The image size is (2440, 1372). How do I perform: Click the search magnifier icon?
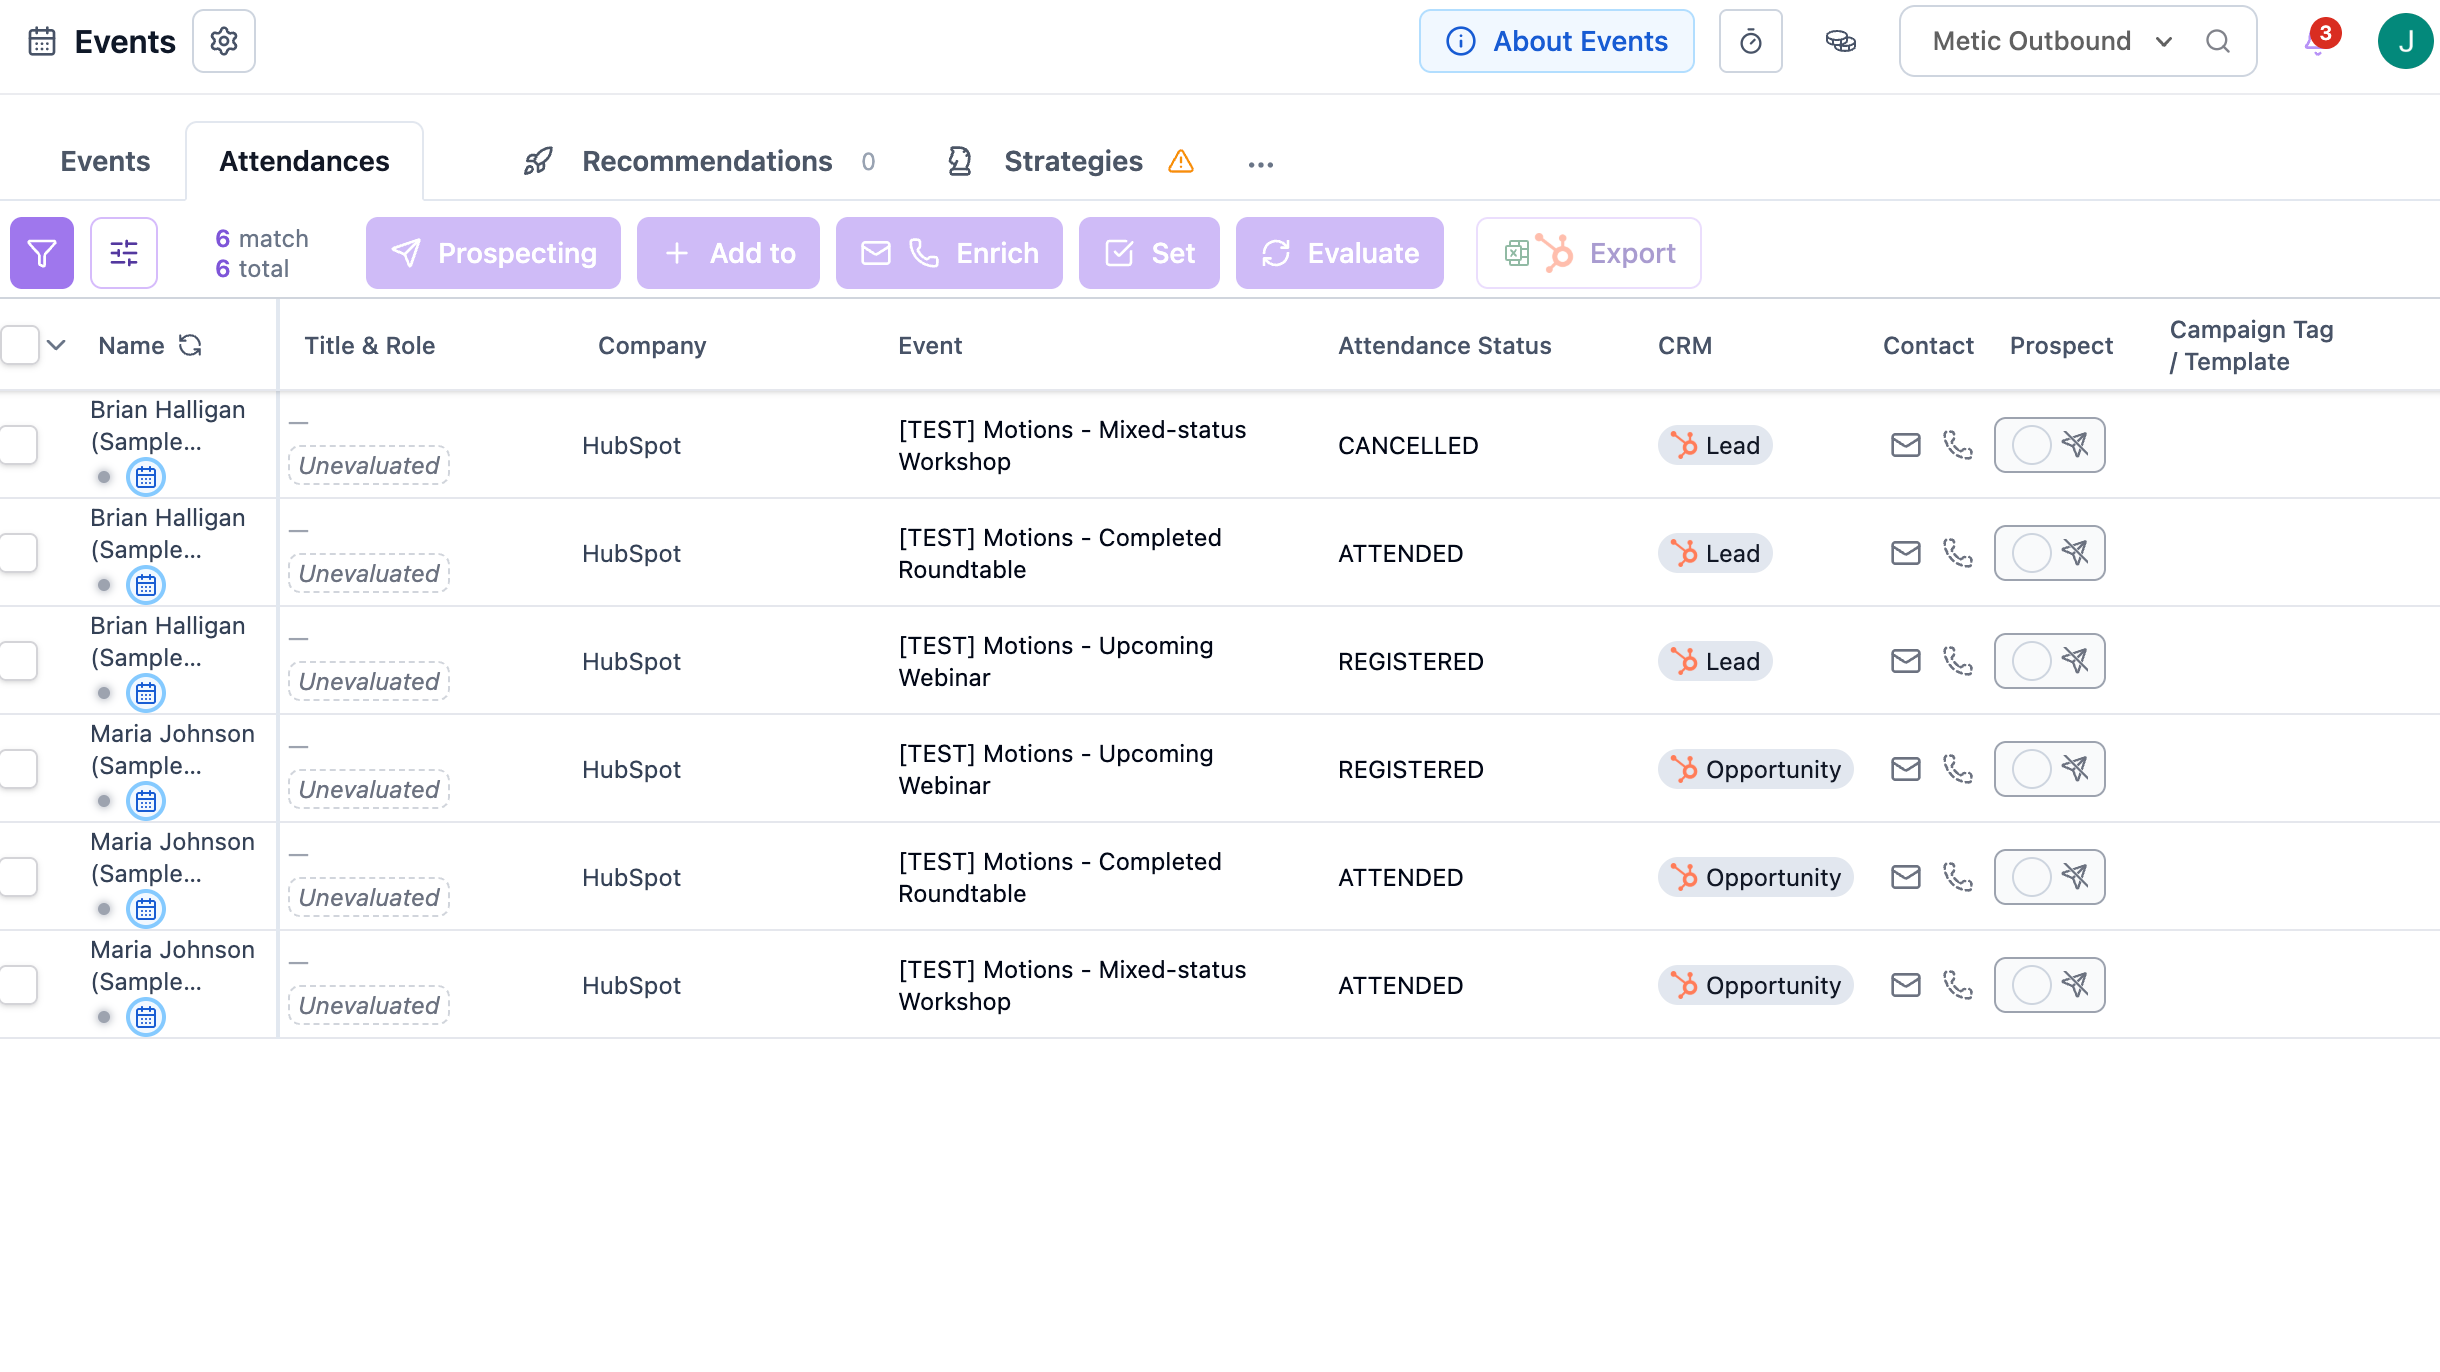click(x=2218, y=41)
